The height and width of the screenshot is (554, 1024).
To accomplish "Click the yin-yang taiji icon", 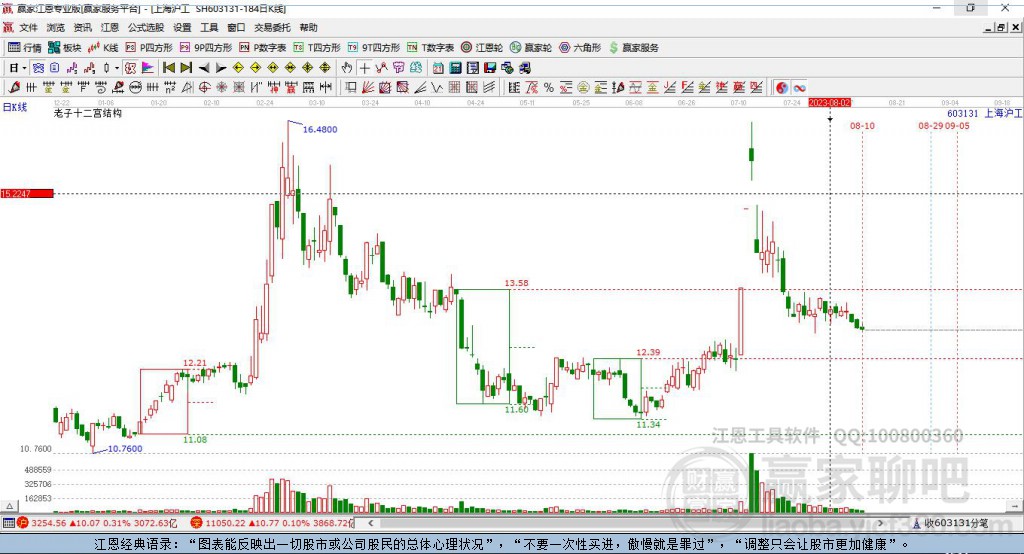I will (x=782, y=88).
